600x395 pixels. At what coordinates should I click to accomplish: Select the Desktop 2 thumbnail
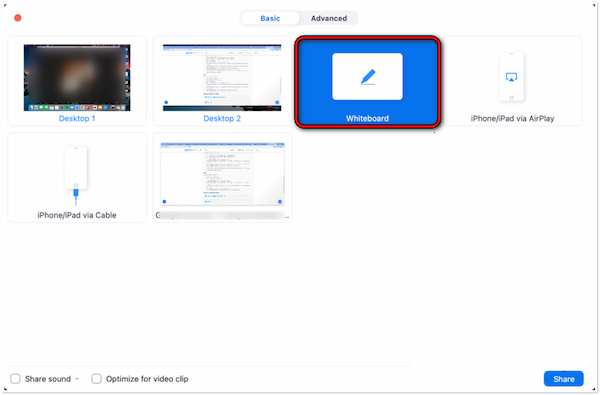click(x=222, y=78)
